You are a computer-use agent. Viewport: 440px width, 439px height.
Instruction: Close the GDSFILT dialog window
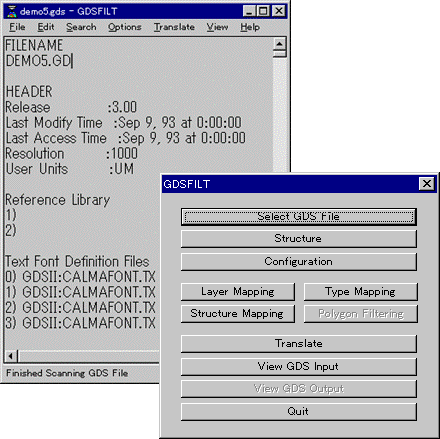point(427,184)
